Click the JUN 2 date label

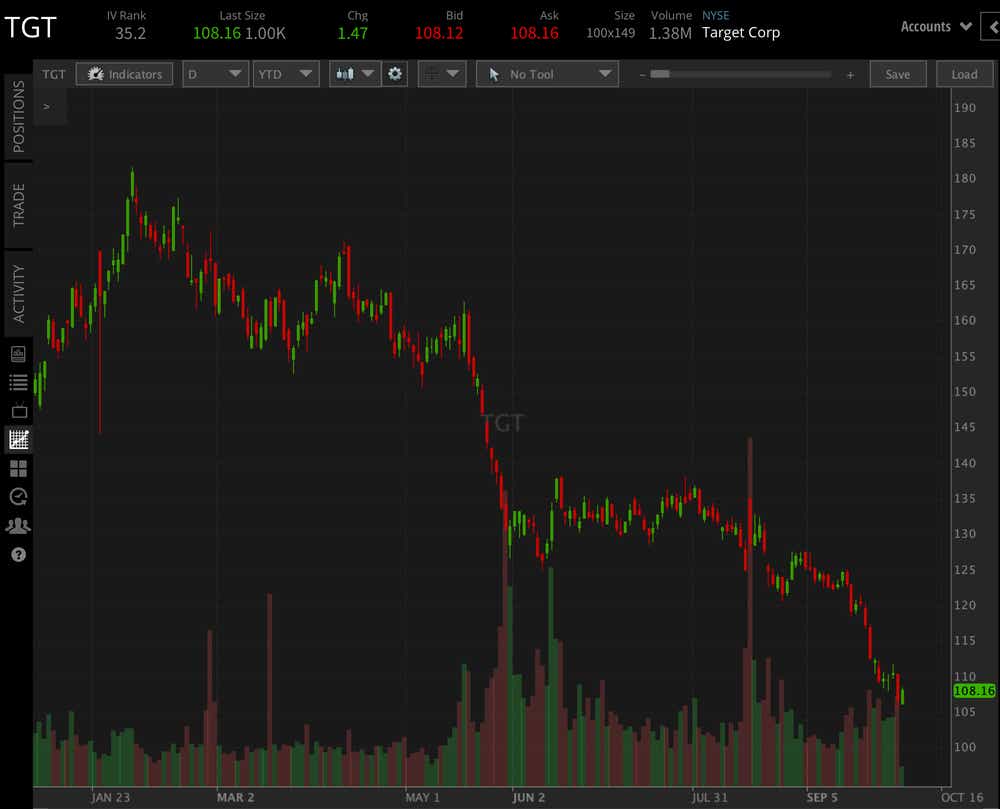(529, 798)
